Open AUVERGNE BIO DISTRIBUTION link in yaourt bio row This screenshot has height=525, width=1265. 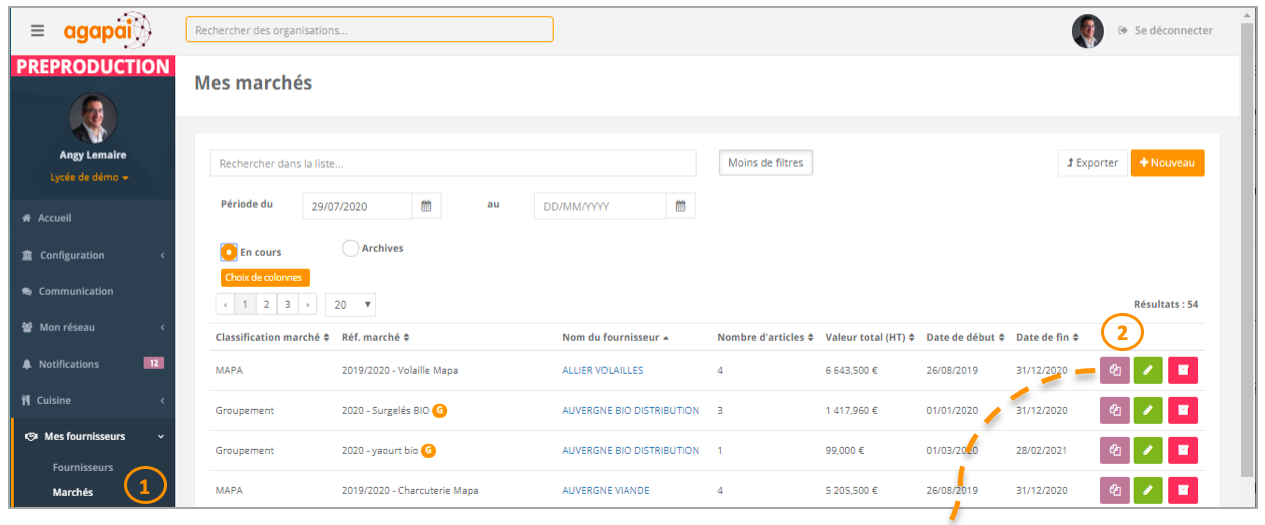630,450
